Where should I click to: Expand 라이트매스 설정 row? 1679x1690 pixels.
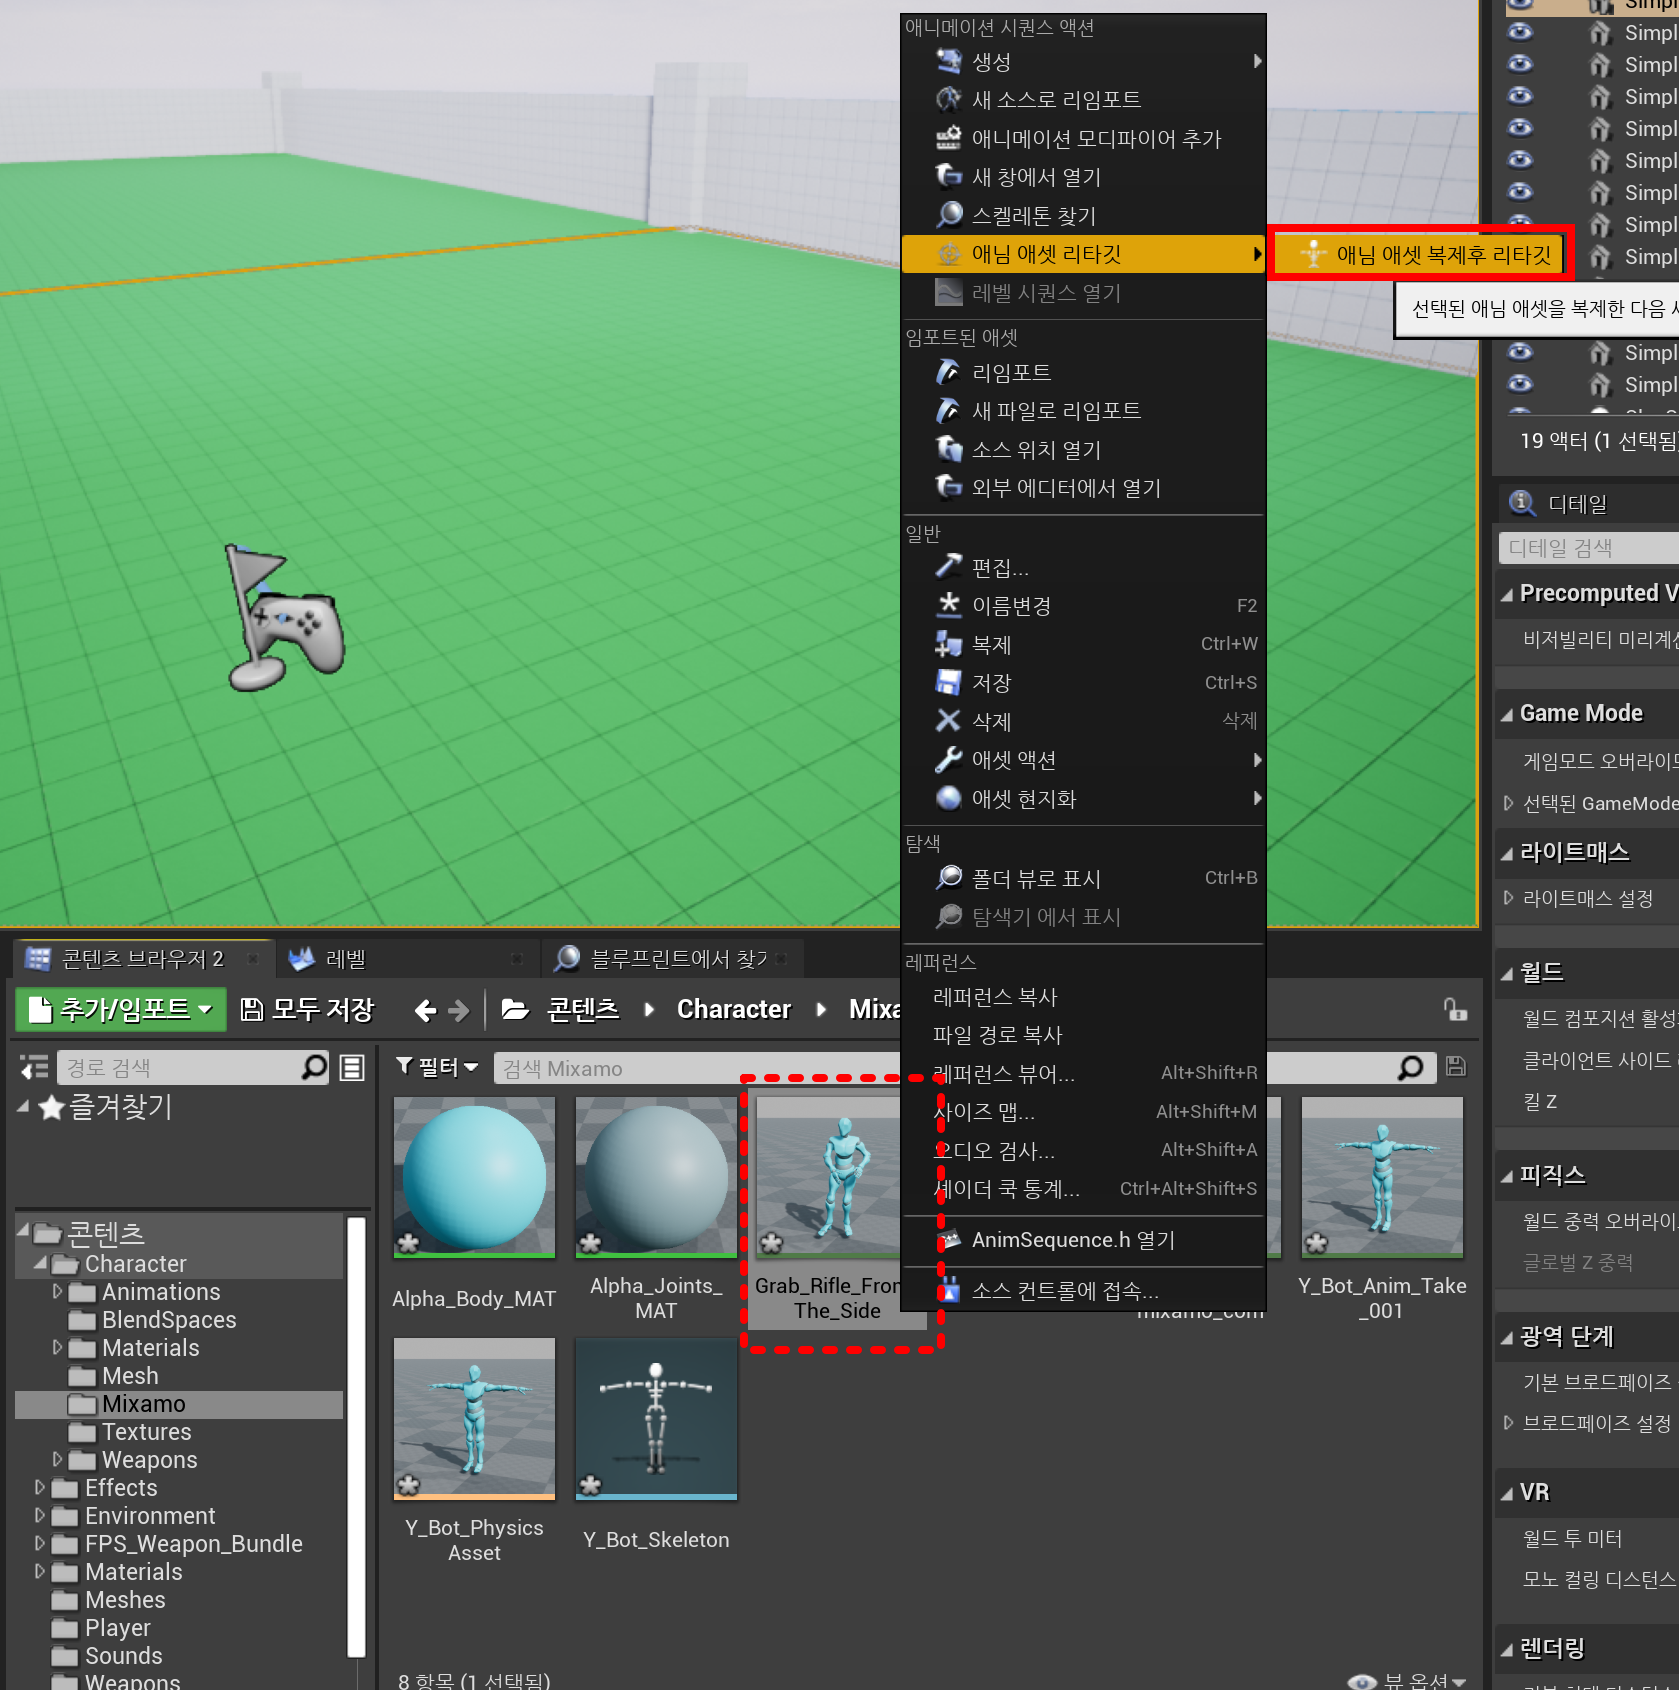[1508, 898]
